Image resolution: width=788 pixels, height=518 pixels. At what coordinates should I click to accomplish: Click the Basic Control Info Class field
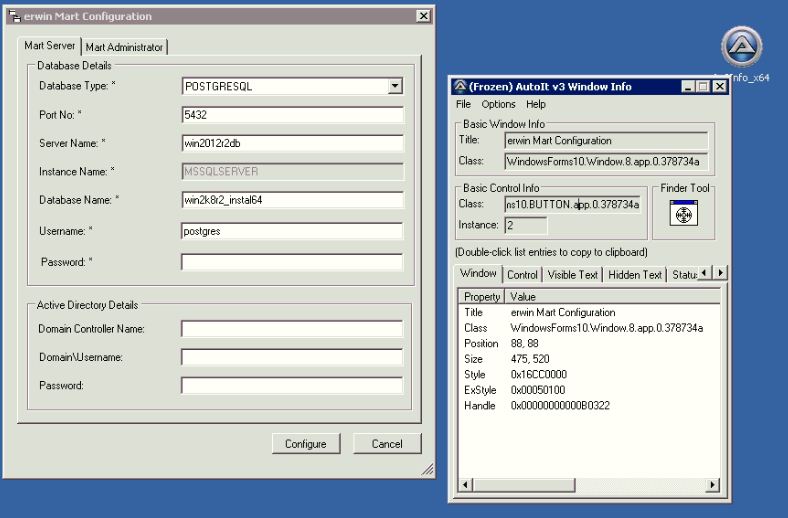click(x=572, y=204)
